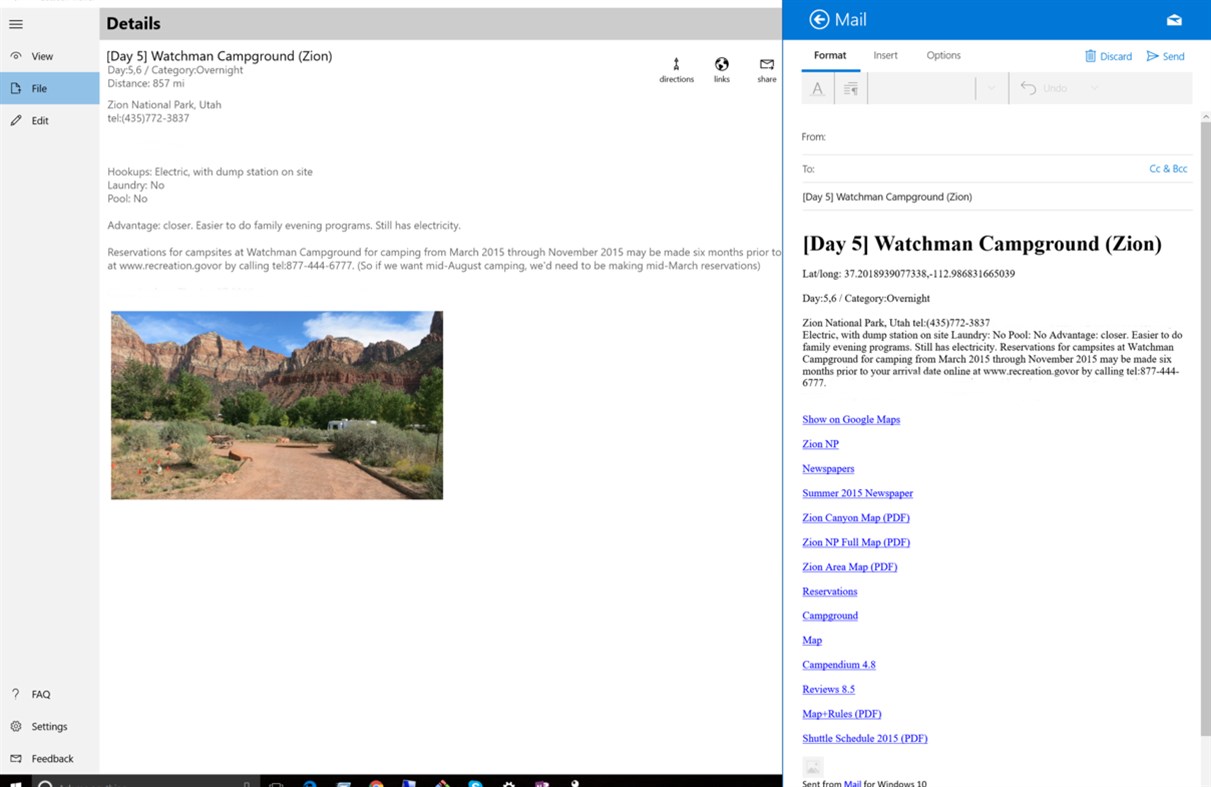This screenshot has width=1211, height=787.
Task: Switch to the Options tab
Action: click(x=943, y=55)
